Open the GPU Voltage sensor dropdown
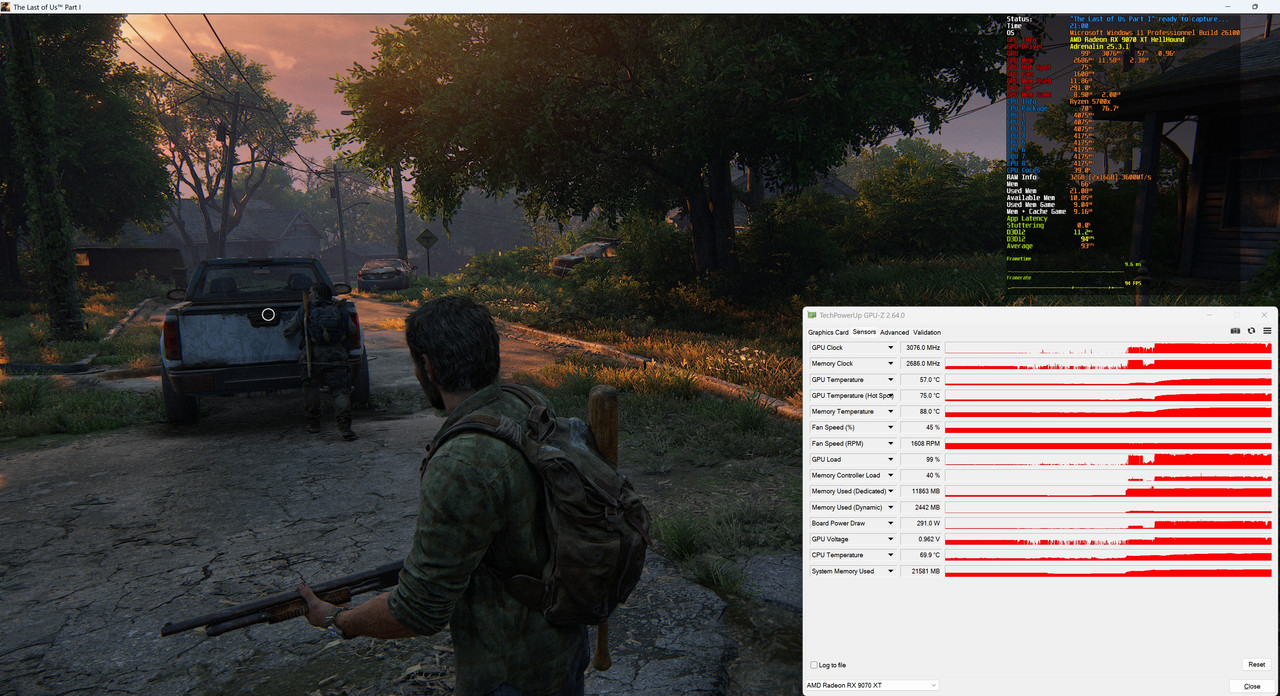The height and width of the screenshot is (696, 1280). [x=891, y=539]
